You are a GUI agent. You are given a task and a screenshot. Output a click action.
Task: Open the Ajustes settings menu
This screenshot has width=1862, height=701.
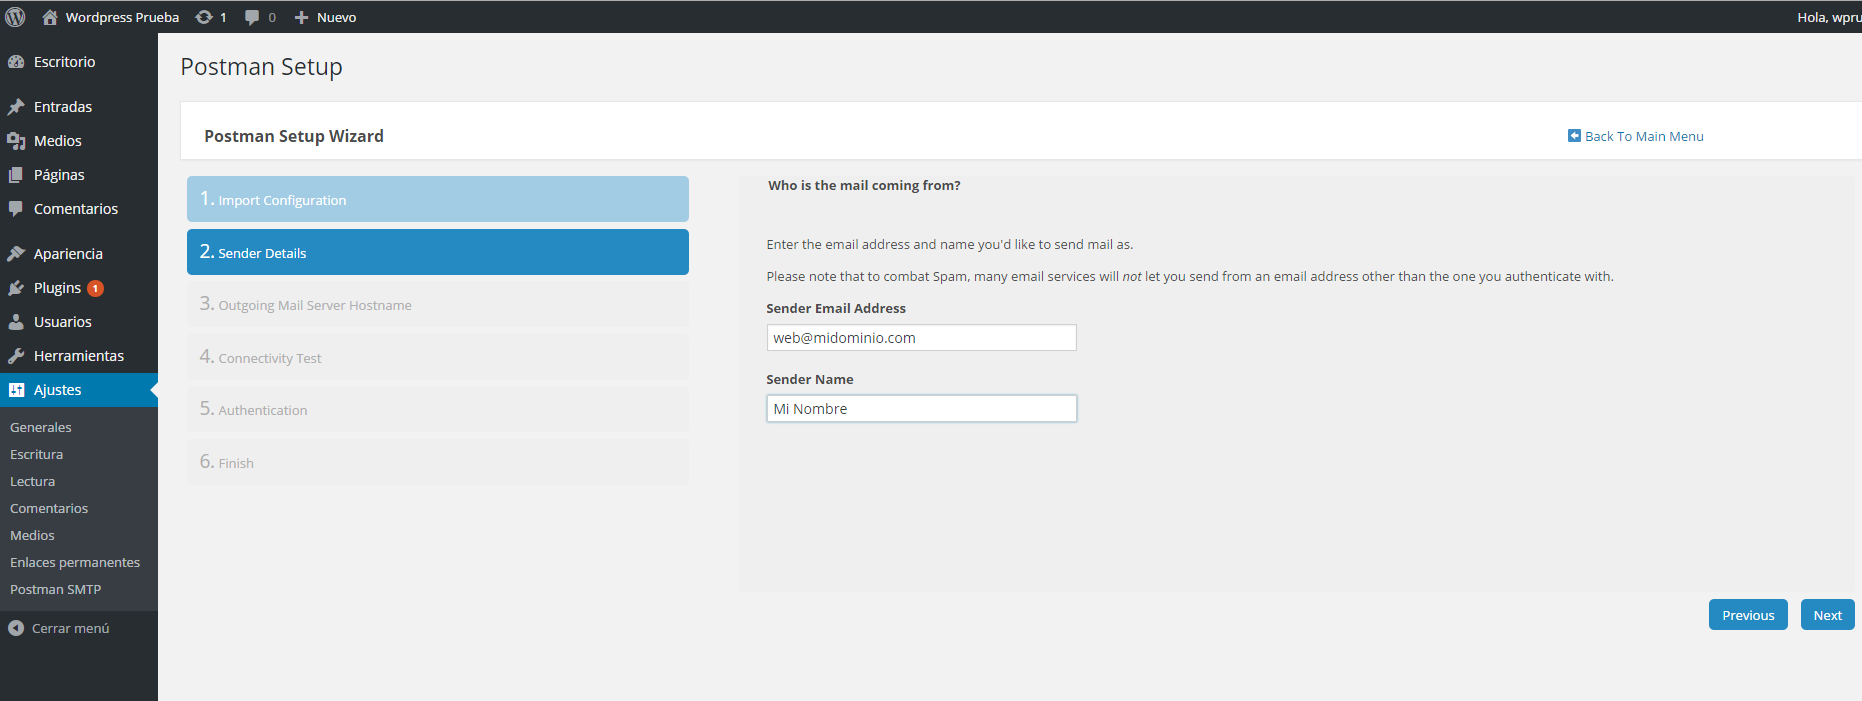tap(79, 390)
